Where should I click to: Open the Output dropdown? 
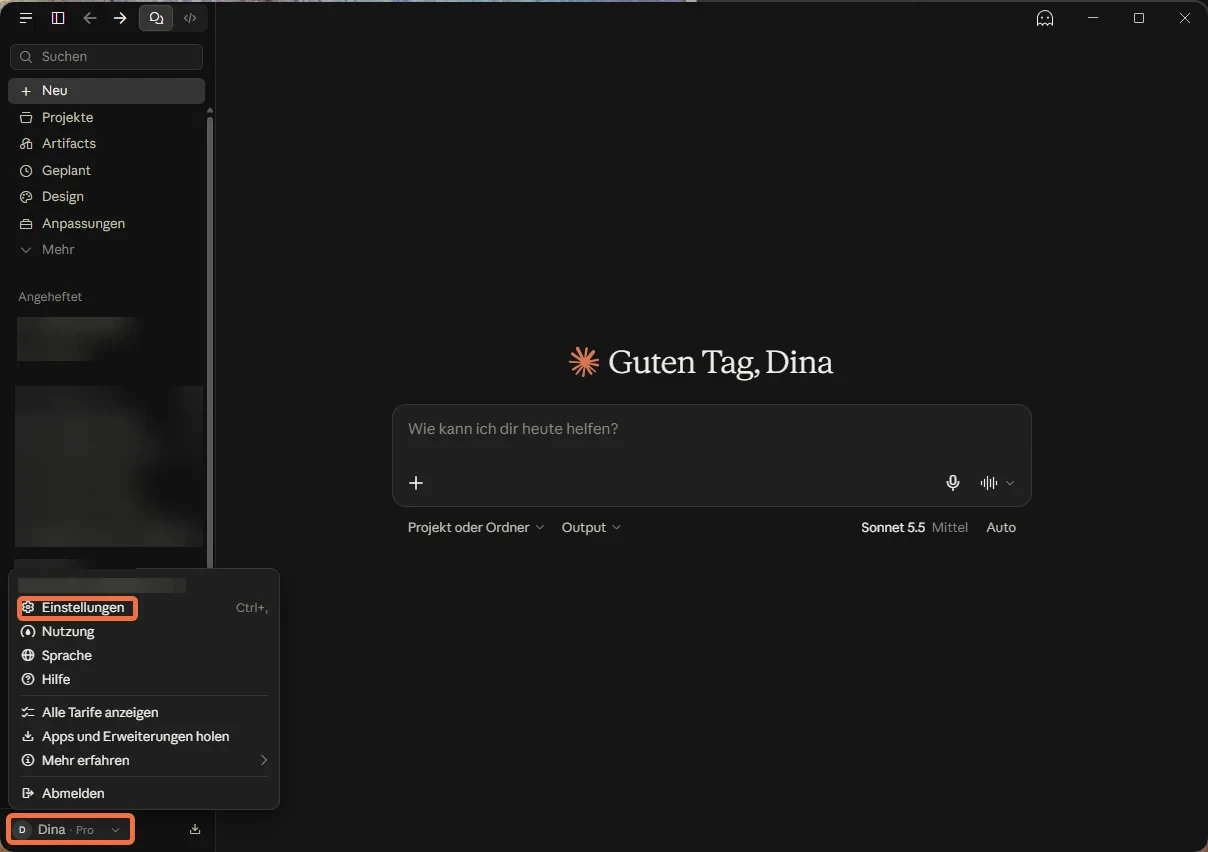[591, 527]
